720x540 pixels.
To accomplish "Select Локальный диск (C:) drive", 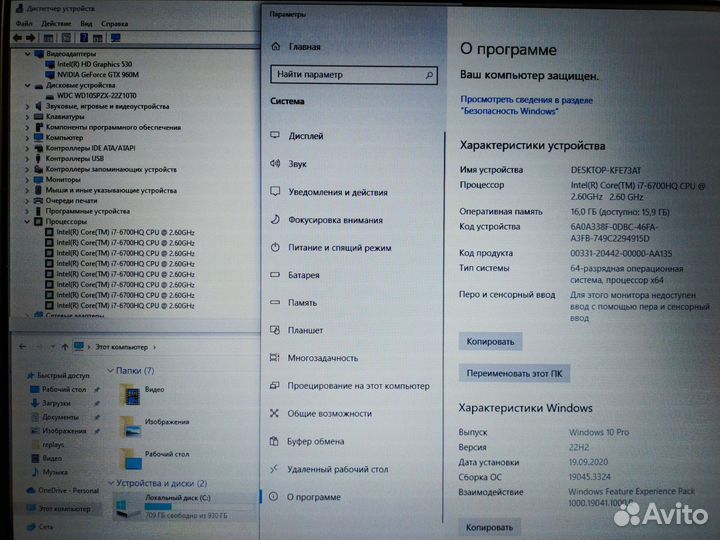I will point(184,506).
